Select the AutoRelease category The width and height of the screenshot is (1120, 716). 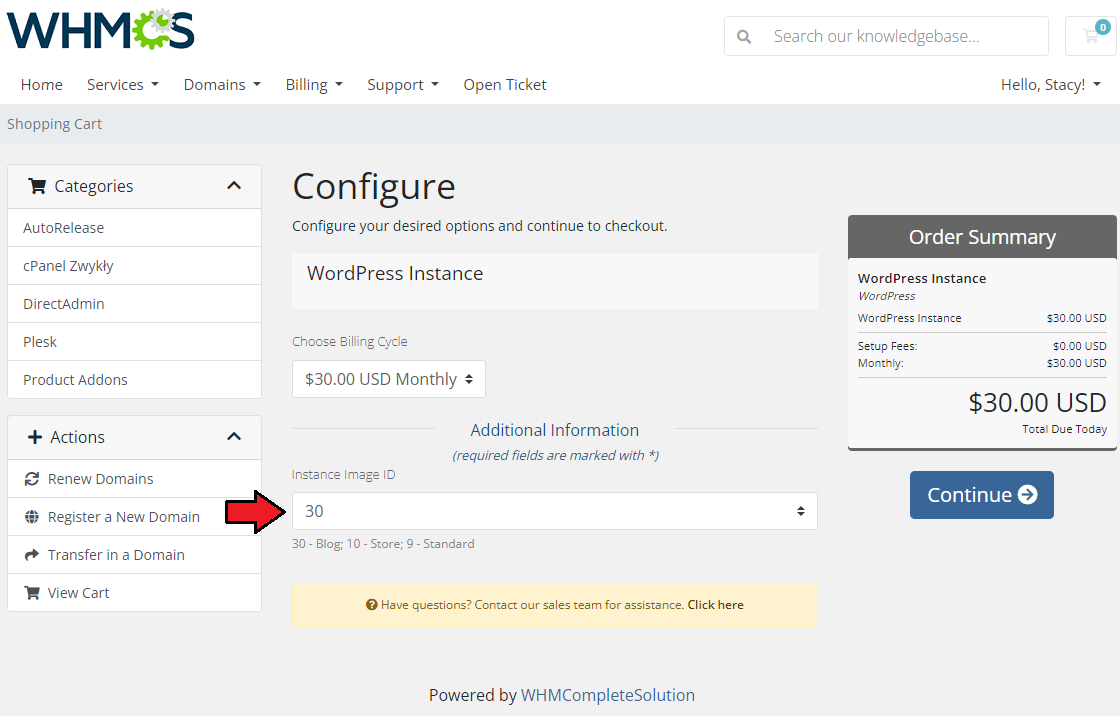[134, 228]
